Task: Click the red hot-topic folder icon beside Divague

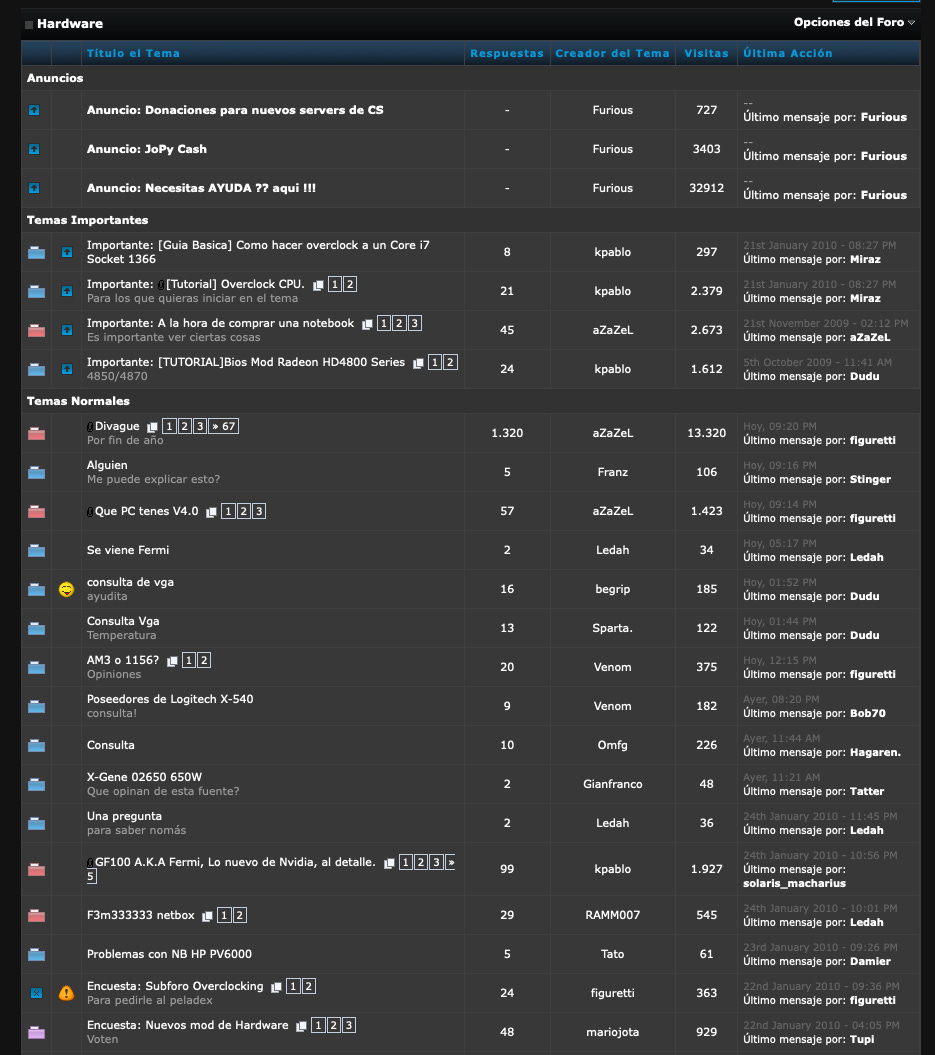Action: point(36,433)
